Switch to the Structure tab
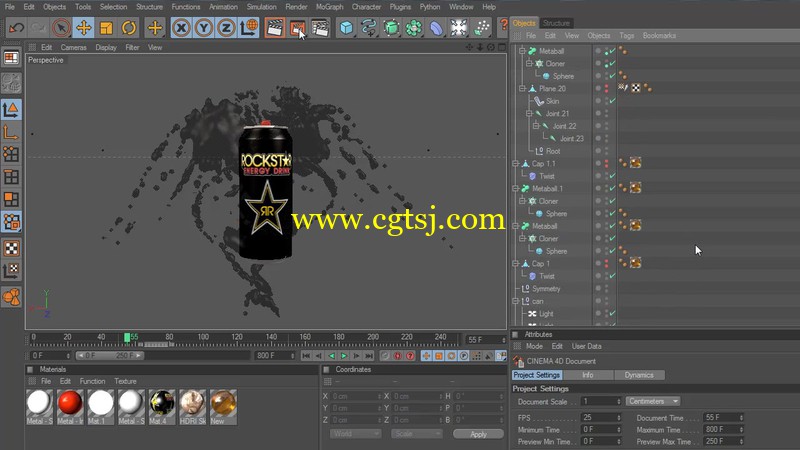The height and width of the screenshot is (450, 800). (x=556, y=23)
